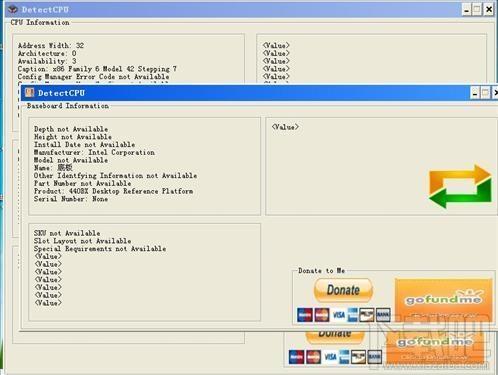The image size is (498, 375).
Task: Select 'Slot Layout not Available' text
Action: pyautogui.click(x=82, y=241)
